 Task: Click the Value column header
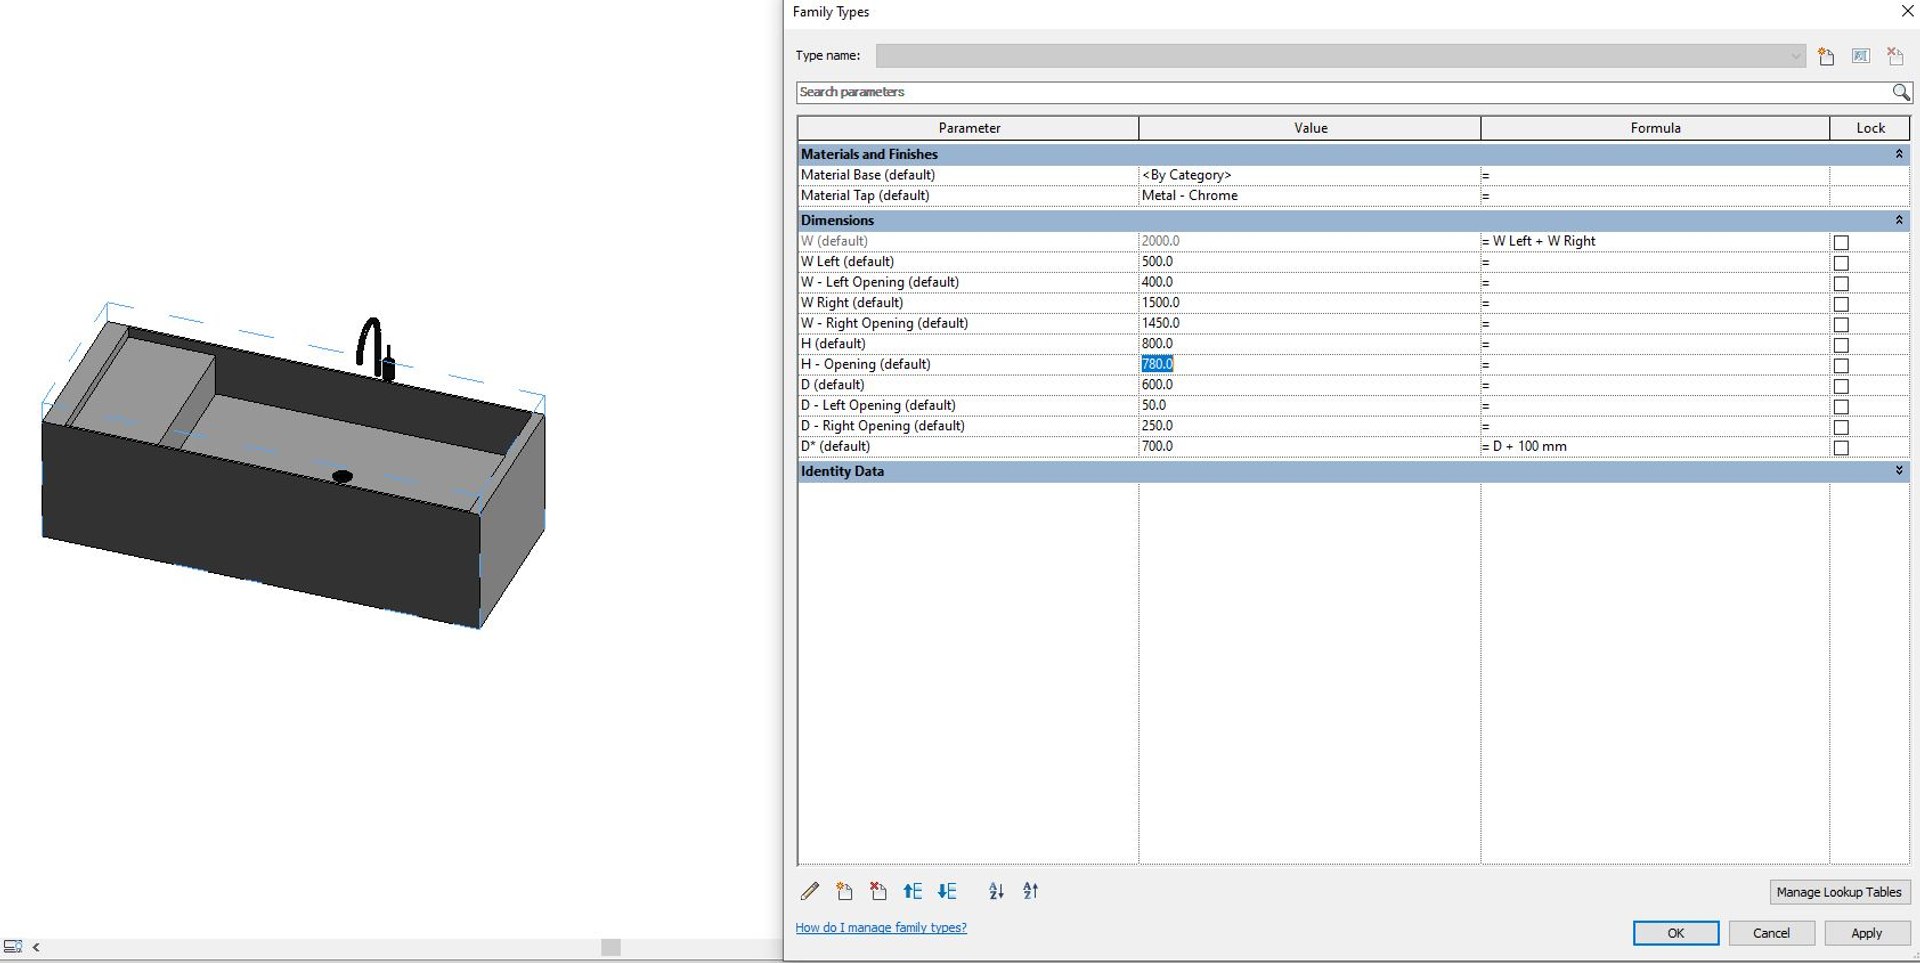click(1310, 128)
